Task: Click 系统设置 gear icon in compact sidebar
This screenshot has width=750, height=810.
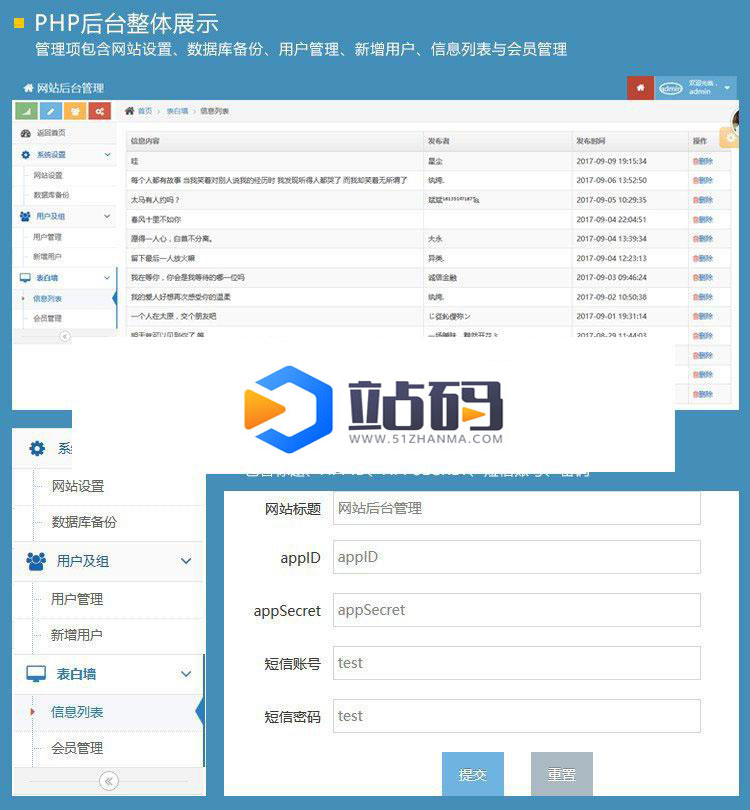Action: [x=25, y=154]
